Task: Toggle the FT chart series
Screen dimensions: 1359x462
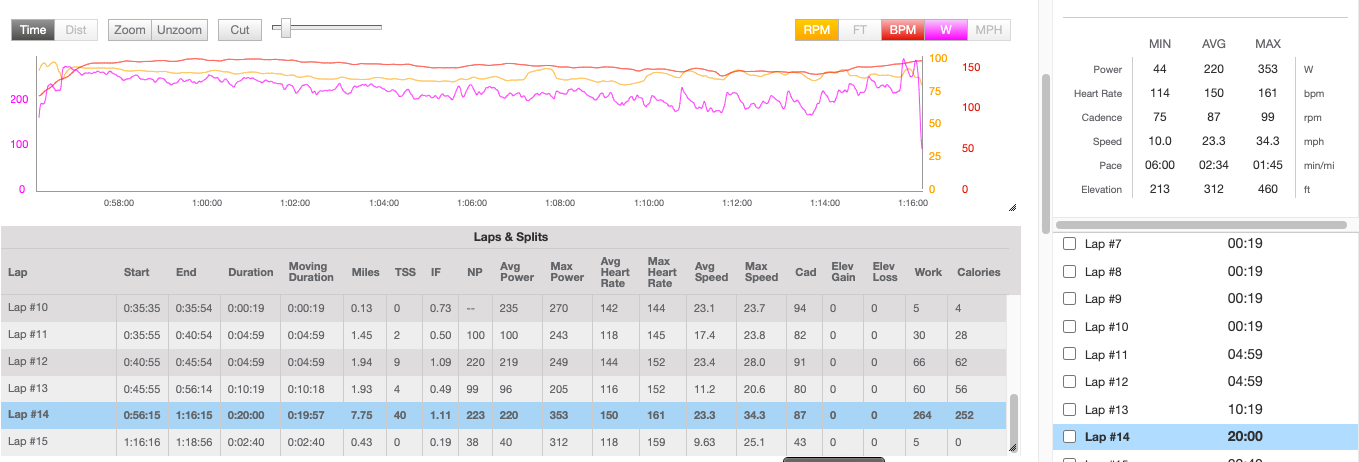Action: (x=859, y=30)
